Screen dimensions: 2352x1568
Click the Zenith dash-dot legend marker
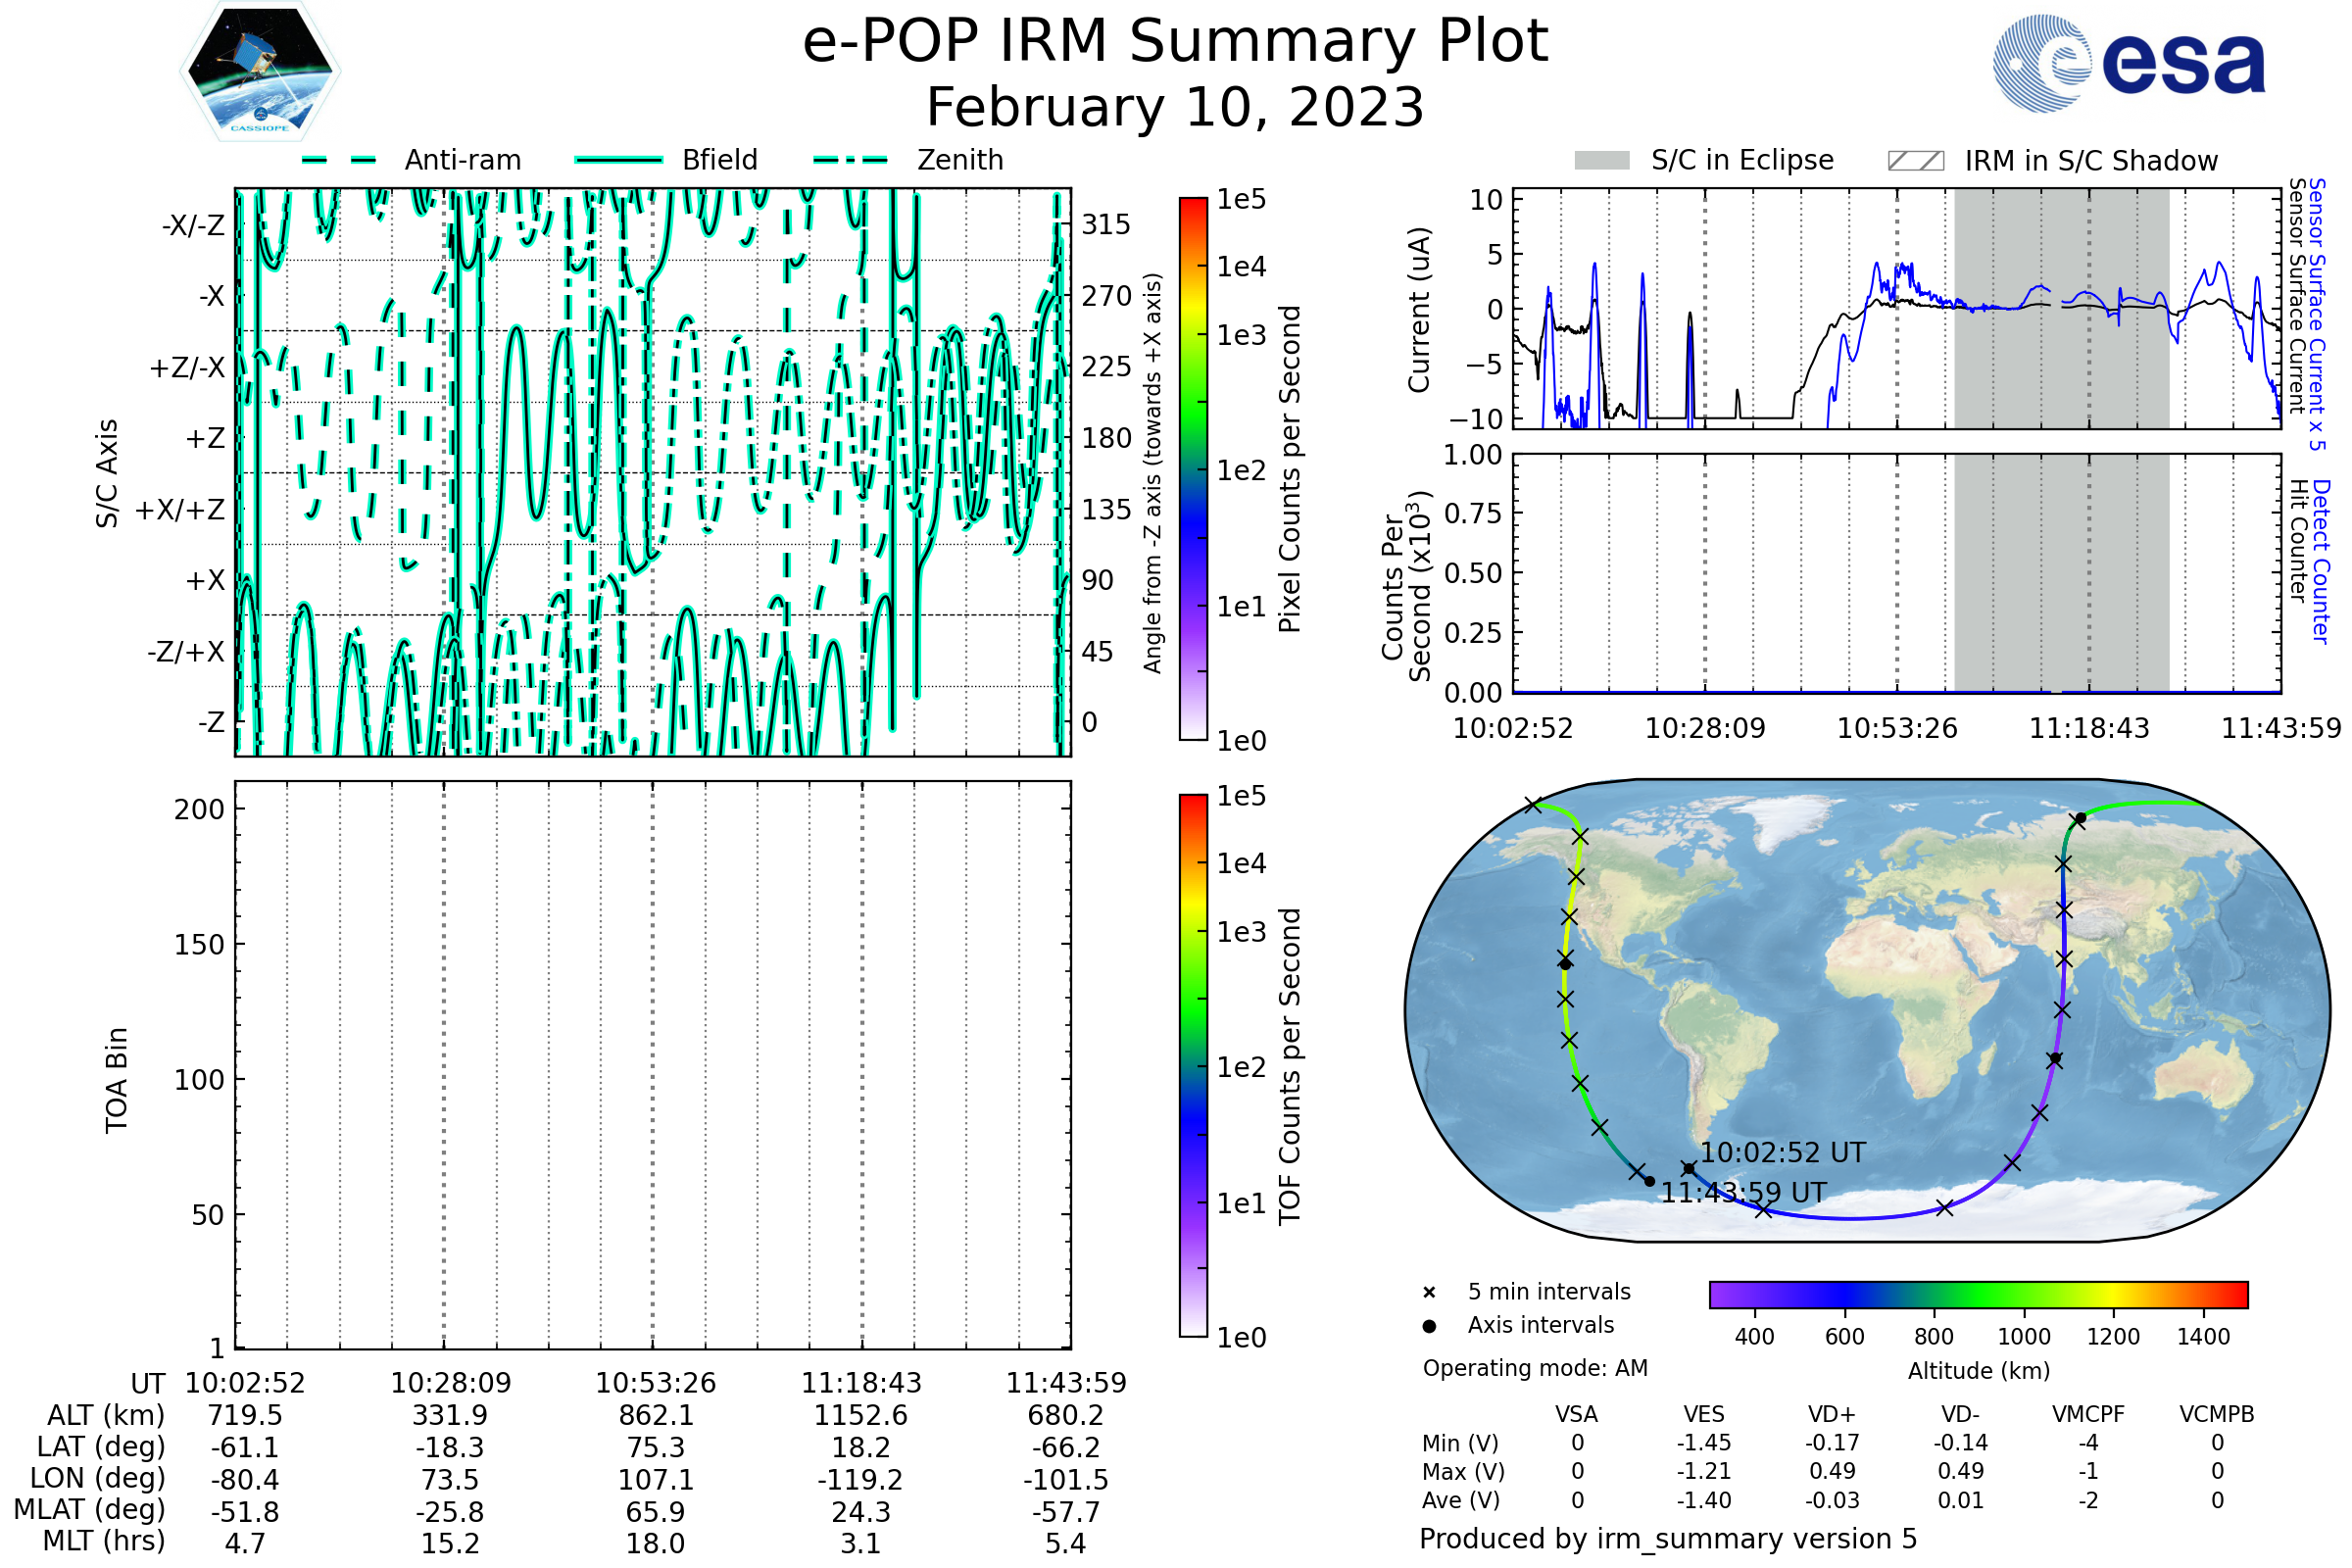click(x=851, y=160)
